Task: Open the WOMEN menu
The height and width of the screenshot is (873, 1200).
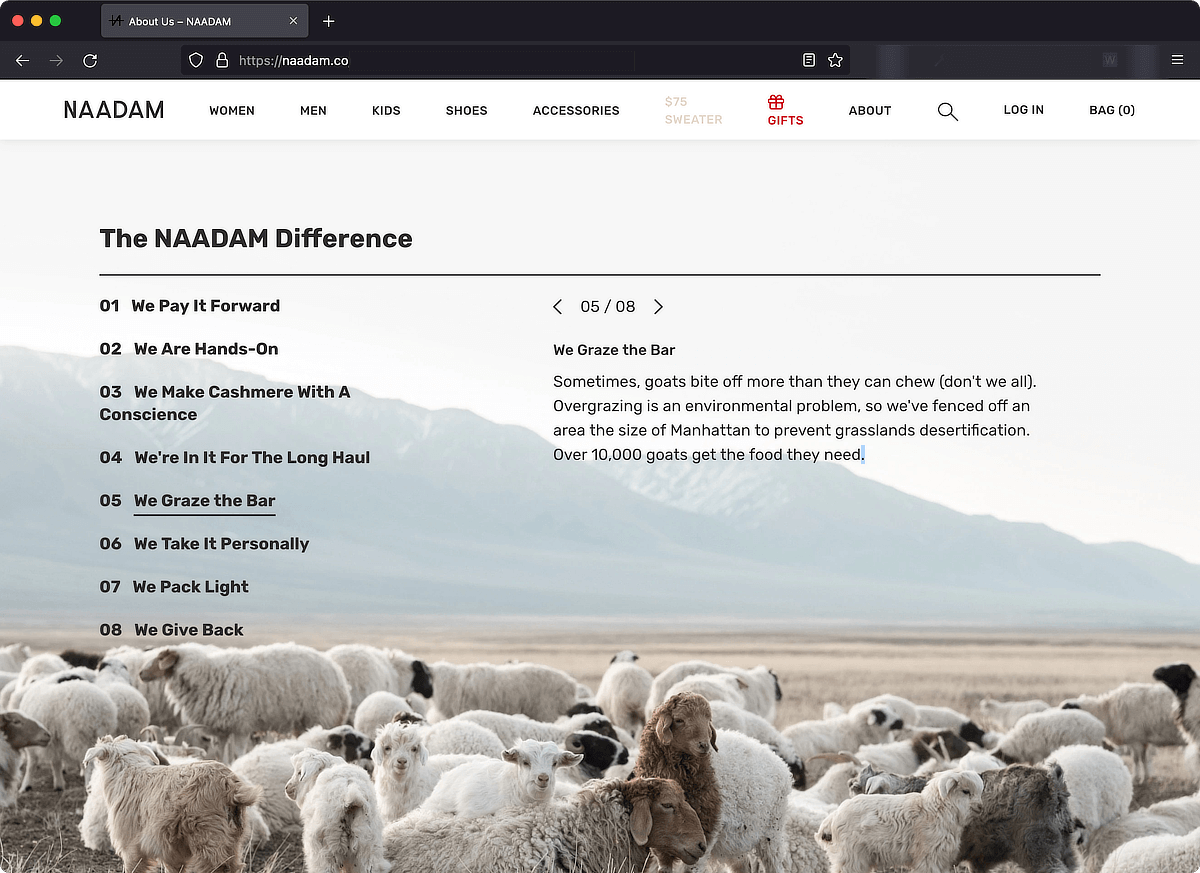Action: [232, 111]
